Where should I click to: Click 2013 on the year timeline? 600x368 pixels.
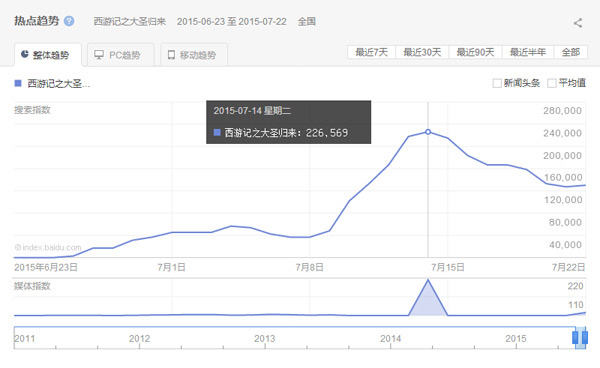pos(264,339)
